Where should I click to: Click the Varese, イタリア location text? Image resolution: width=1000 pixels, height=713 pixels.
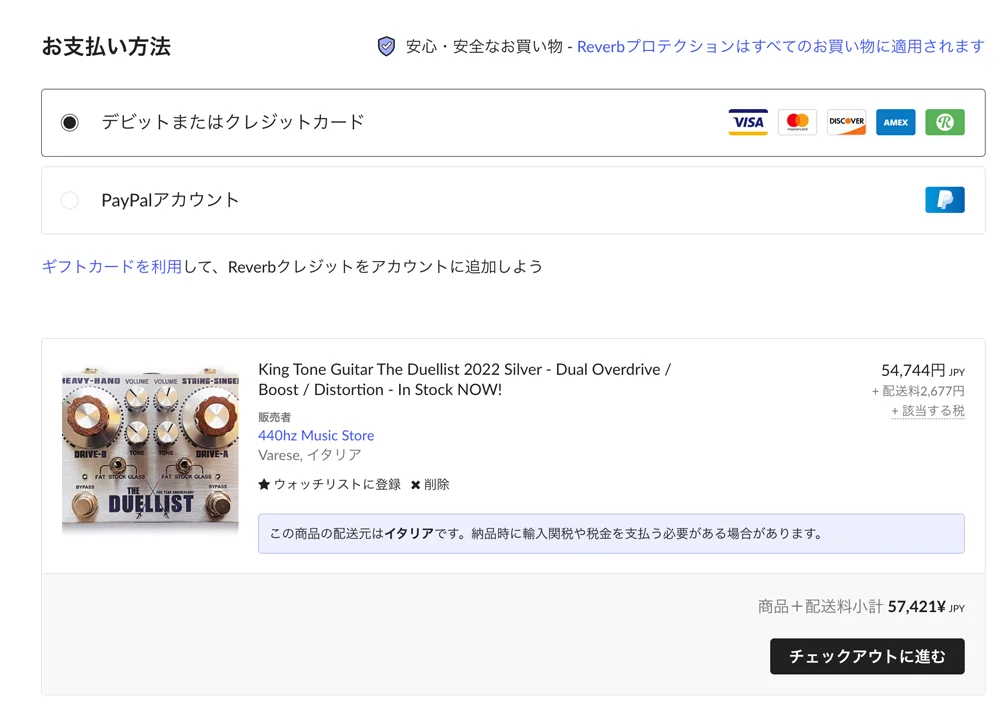pyautogui.click(x=310, y=455)
